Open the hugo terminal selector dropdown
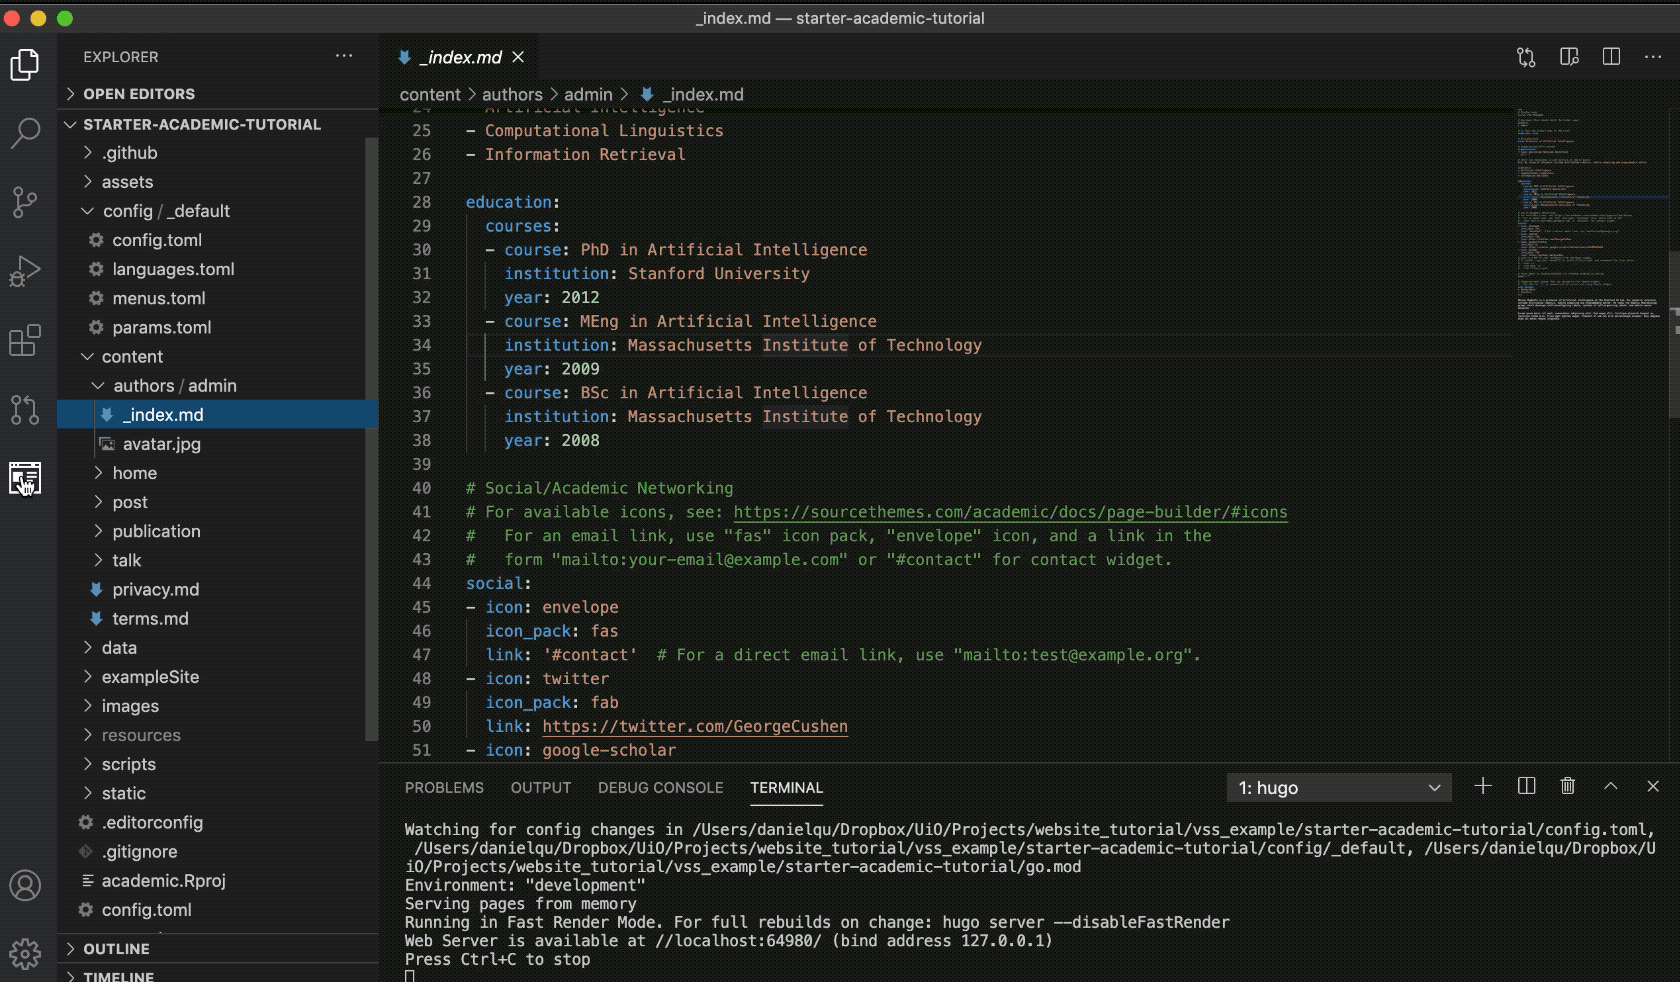1680x982 pixels. [1338, 788]
